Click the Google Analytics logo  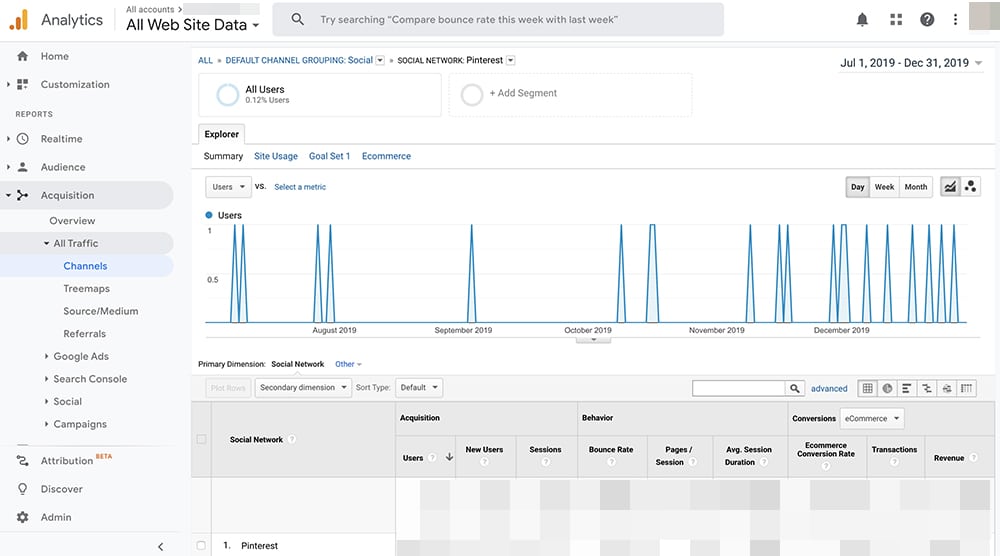click(19, 20)
